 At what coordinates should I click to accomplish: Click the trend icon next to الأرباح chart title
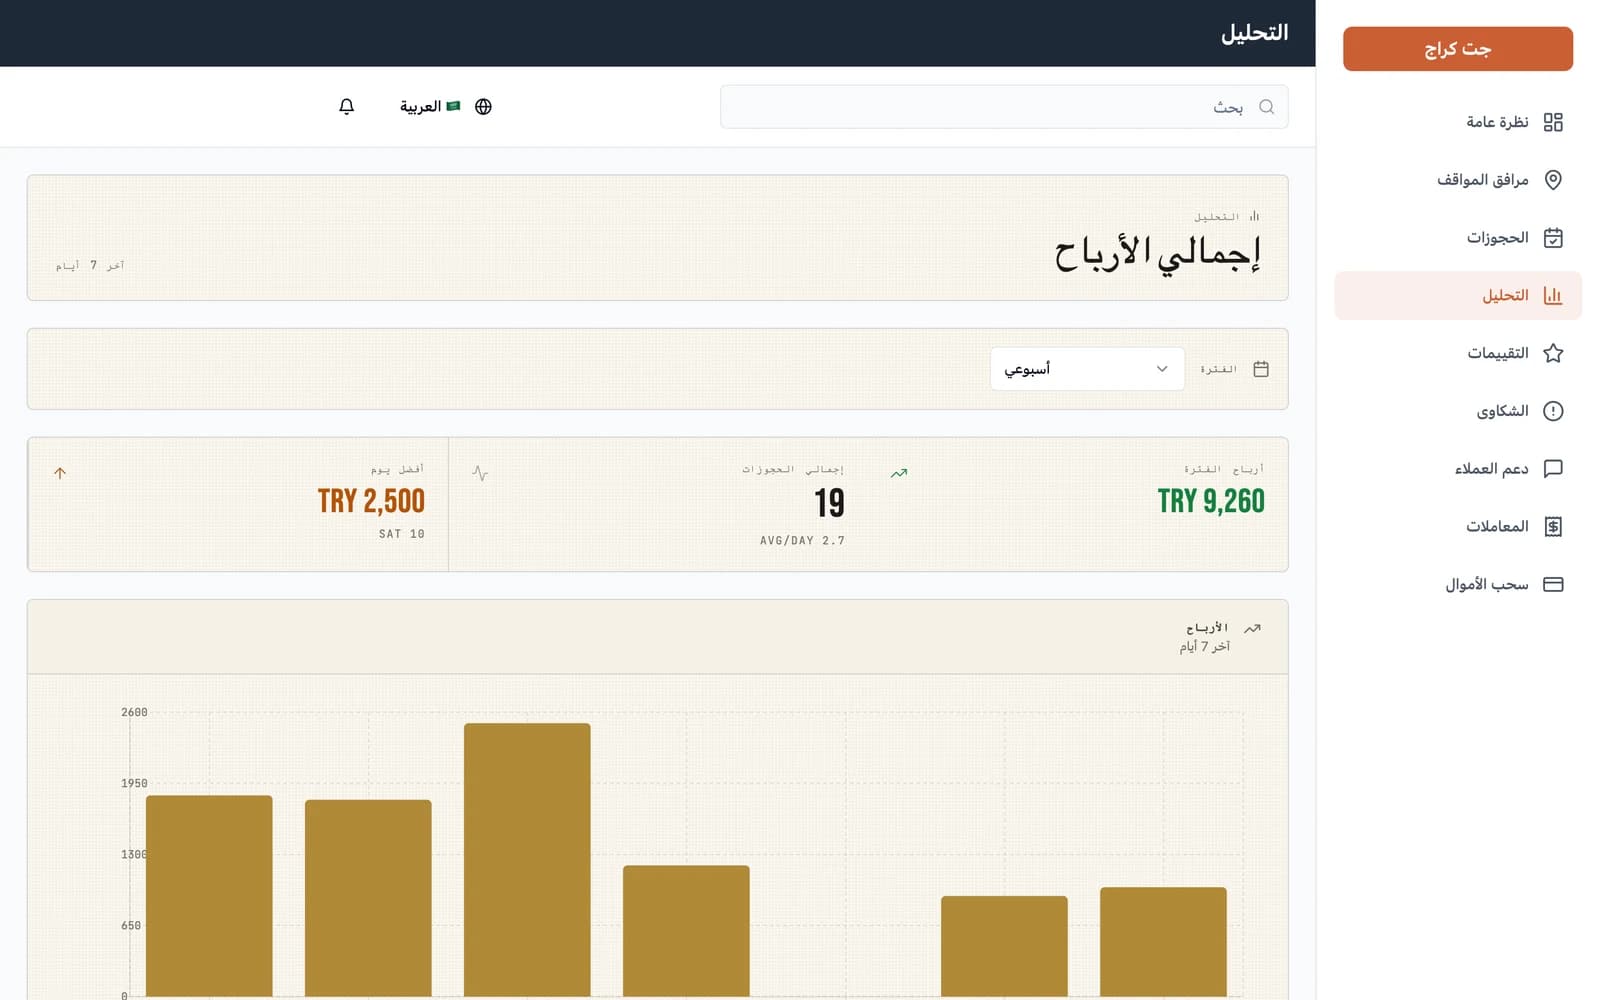click(1252, 628)
